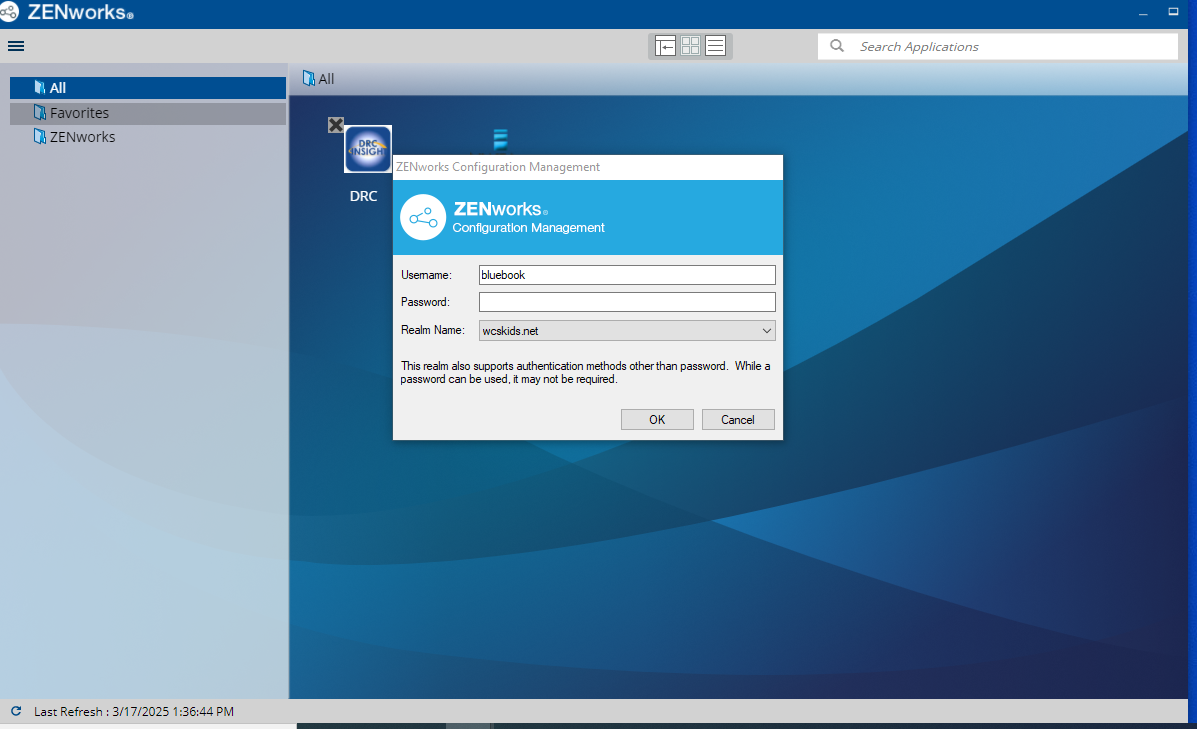Cancel the ZENworks login dialog
The image size is (1197, 729).
(737, 420)
